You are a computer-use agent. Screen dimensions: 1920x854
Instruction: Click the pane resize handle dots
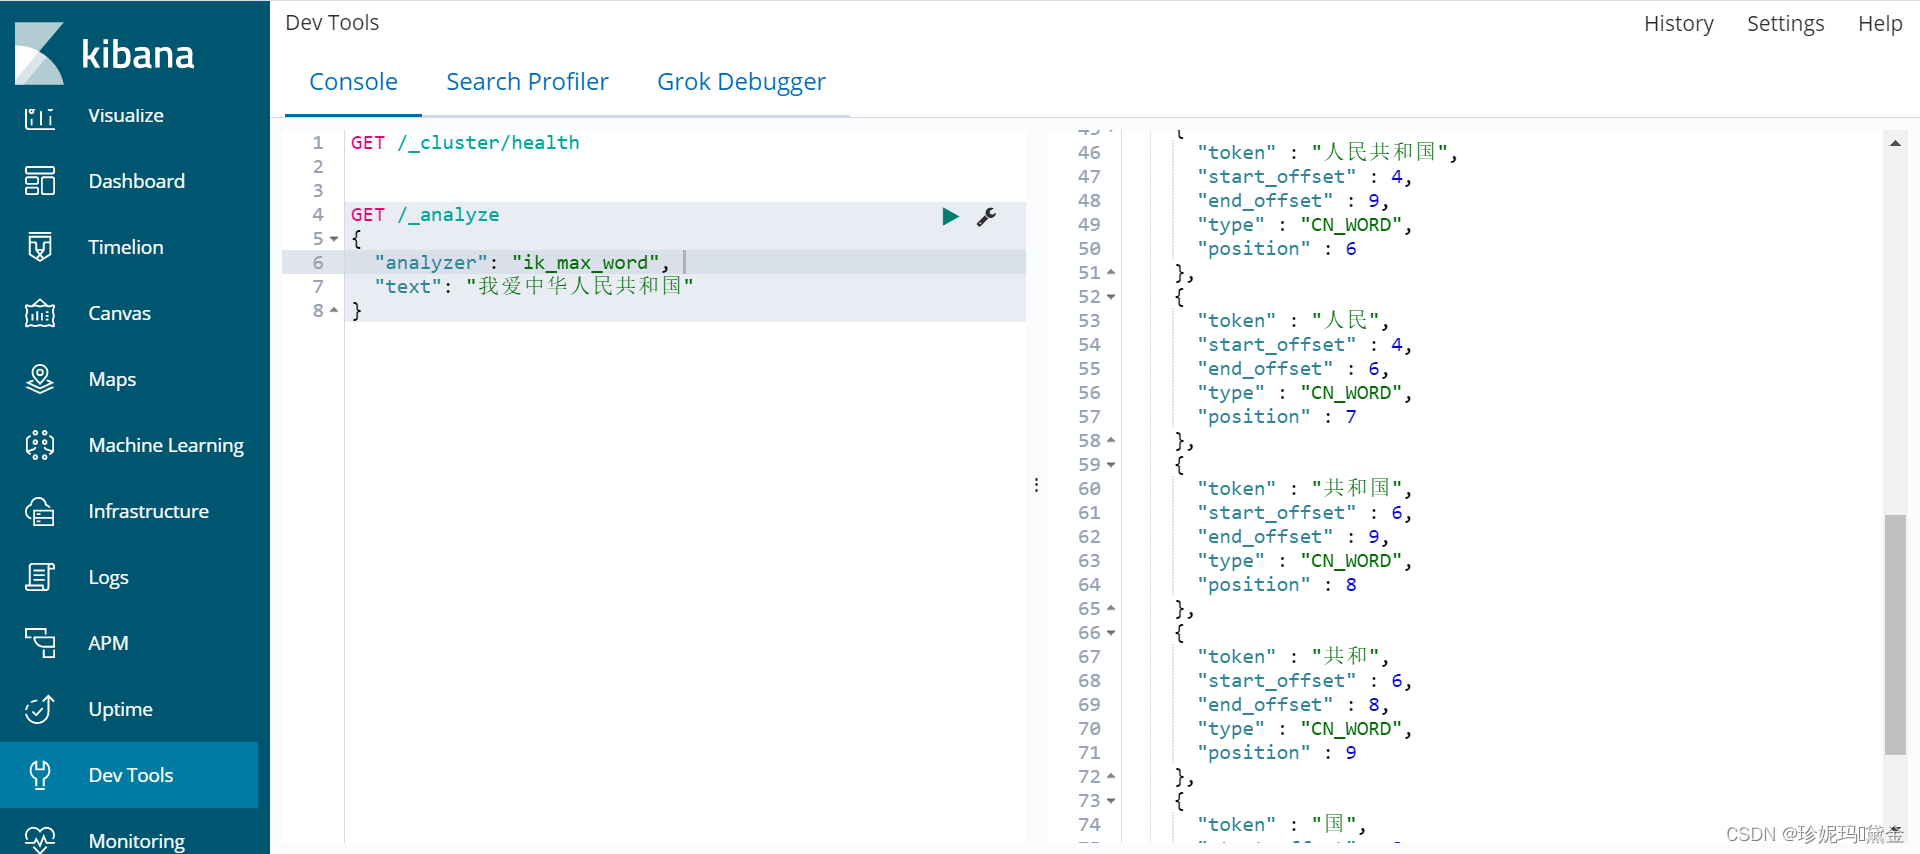[1036, 485]
